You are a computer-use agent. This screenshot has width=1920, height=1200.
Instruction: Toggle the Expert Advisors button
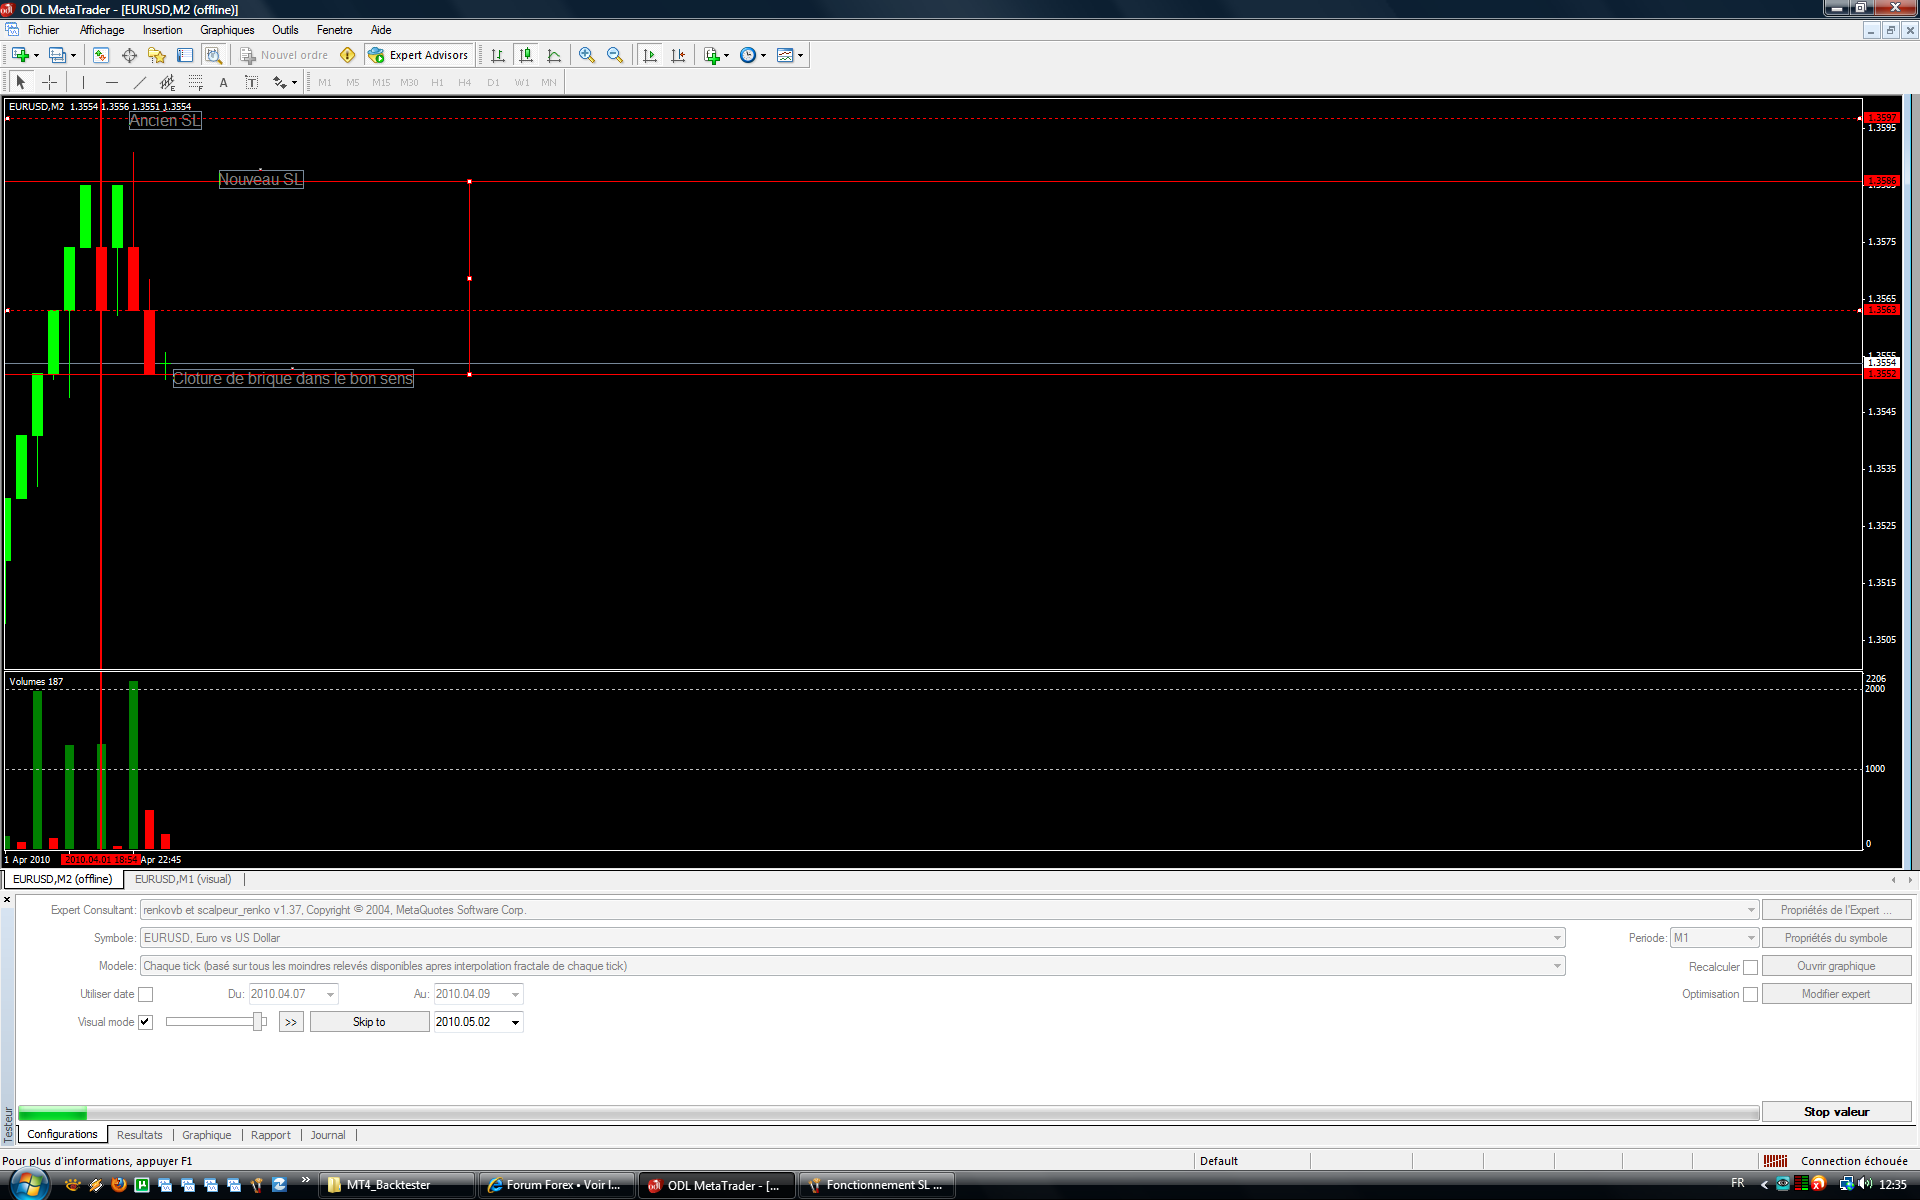click(419, 55)
